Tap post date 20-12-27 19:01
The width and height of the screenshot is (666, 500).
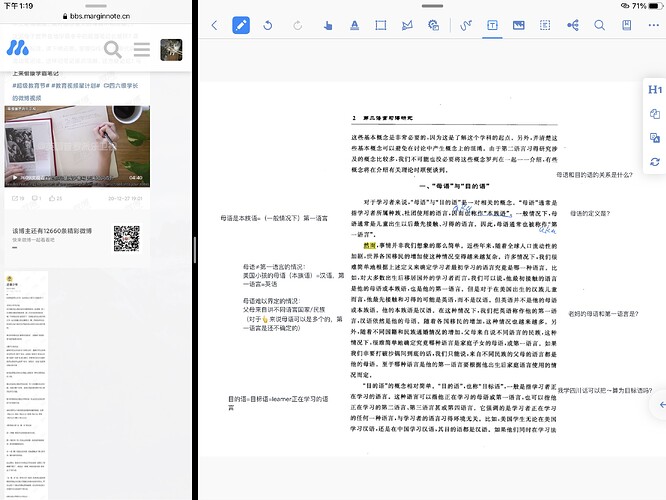pyautogui.click(x=125, y=198)
